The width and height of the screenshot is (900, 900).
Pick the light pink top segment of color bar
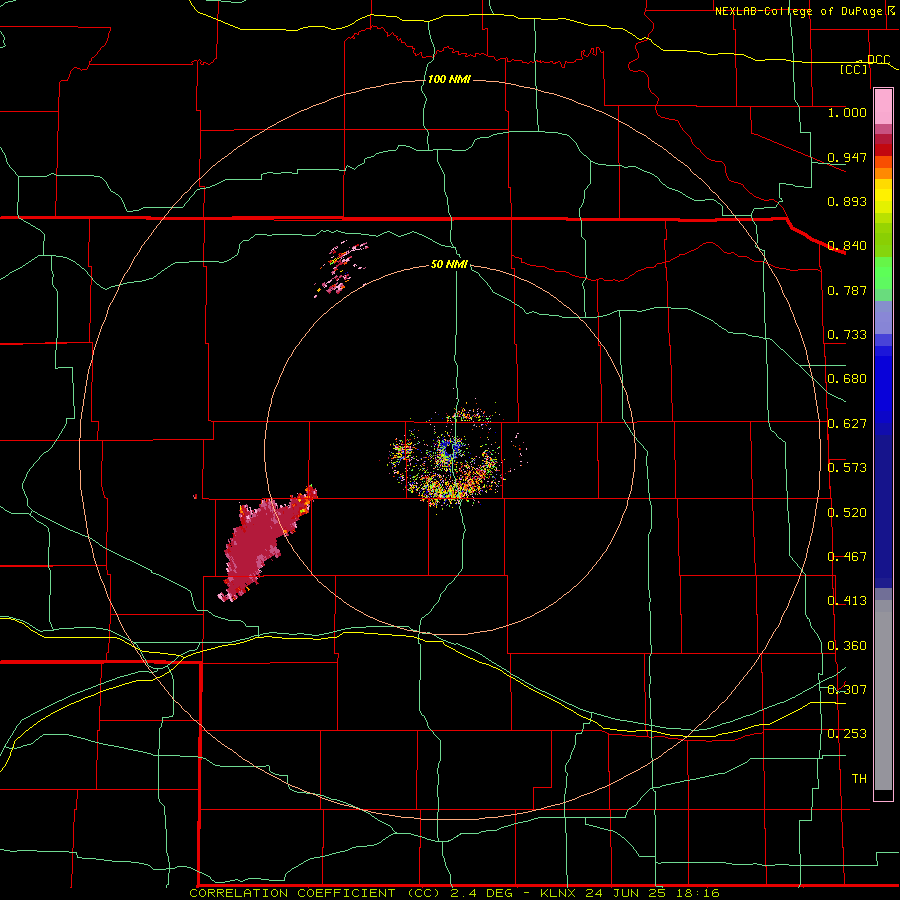(x=883, y=107)
